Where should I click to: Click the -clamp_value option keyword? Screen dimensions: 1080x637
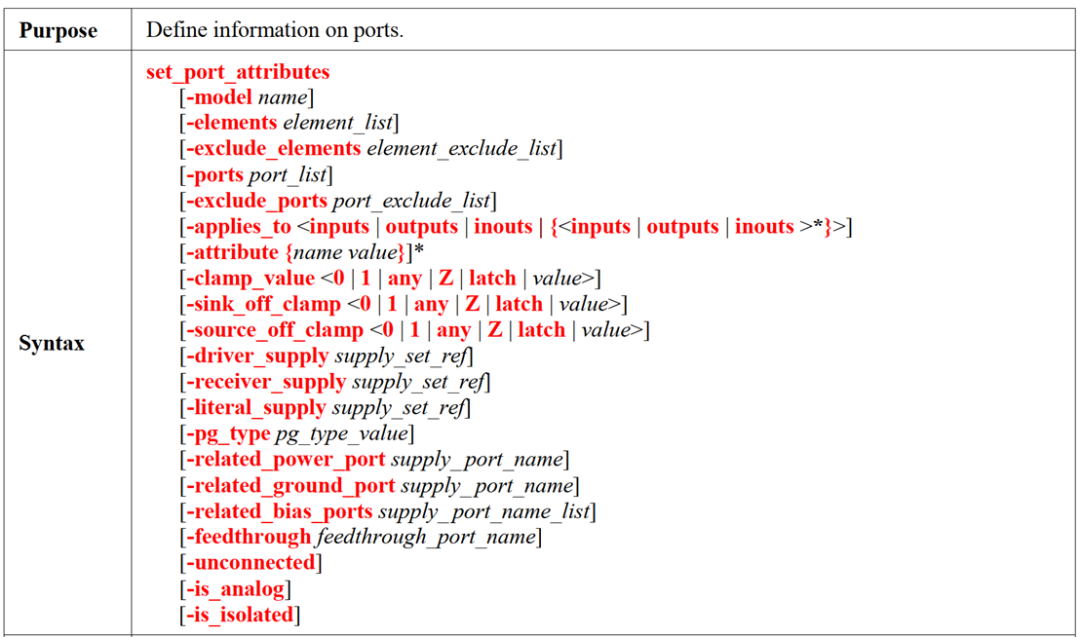click(250, 278)
